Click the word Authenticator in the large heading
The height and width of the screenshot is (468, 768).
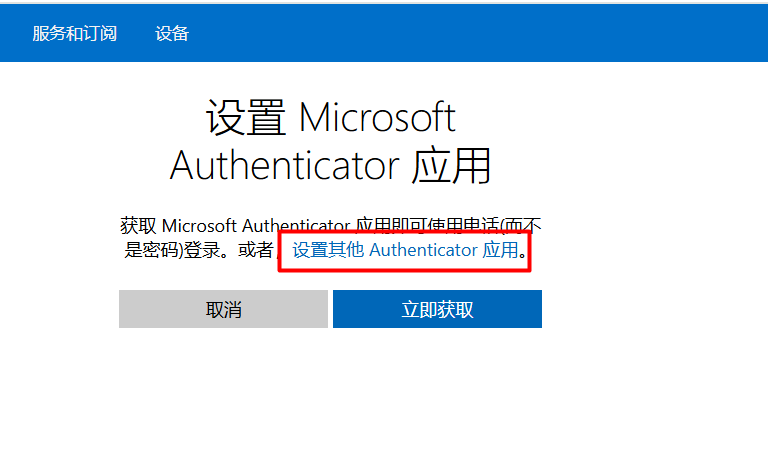click(285, 166)
